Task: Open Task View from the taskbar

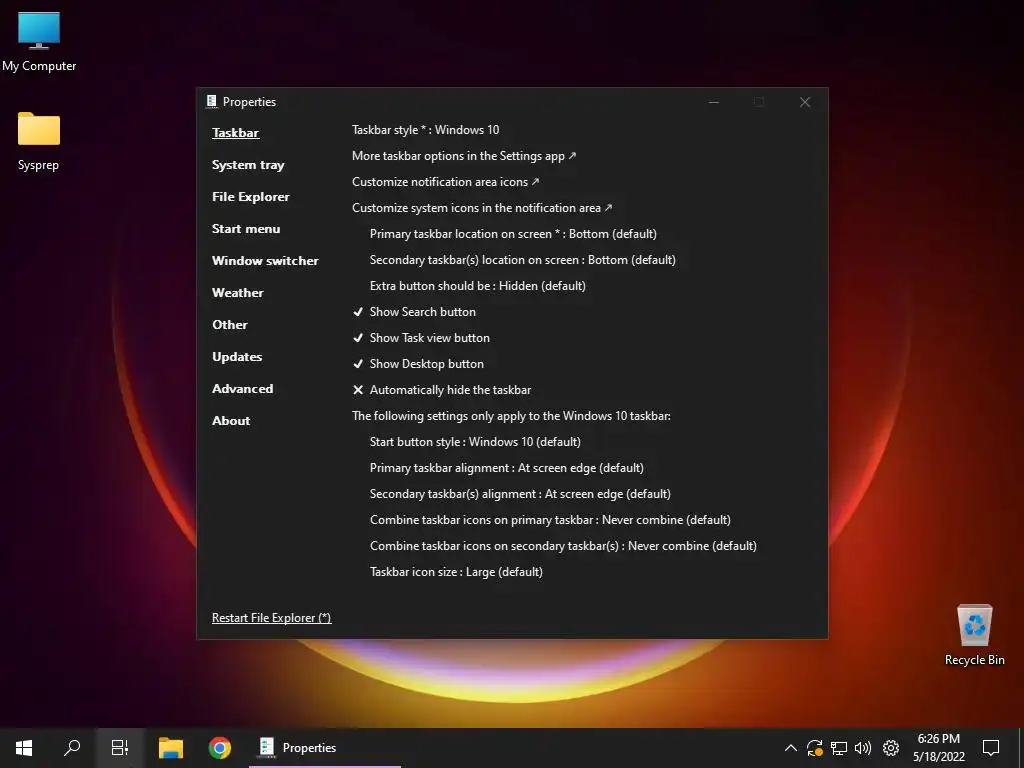Action: 120,748
